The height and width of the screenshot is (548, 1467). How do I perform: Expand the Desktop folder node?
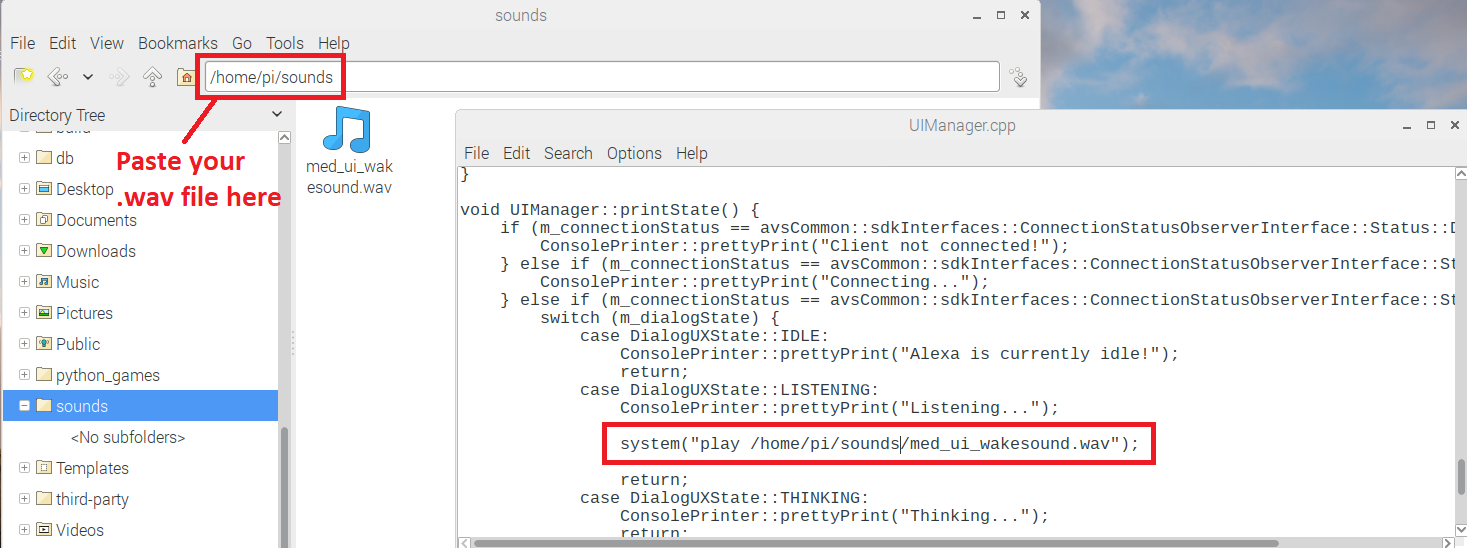25,189
